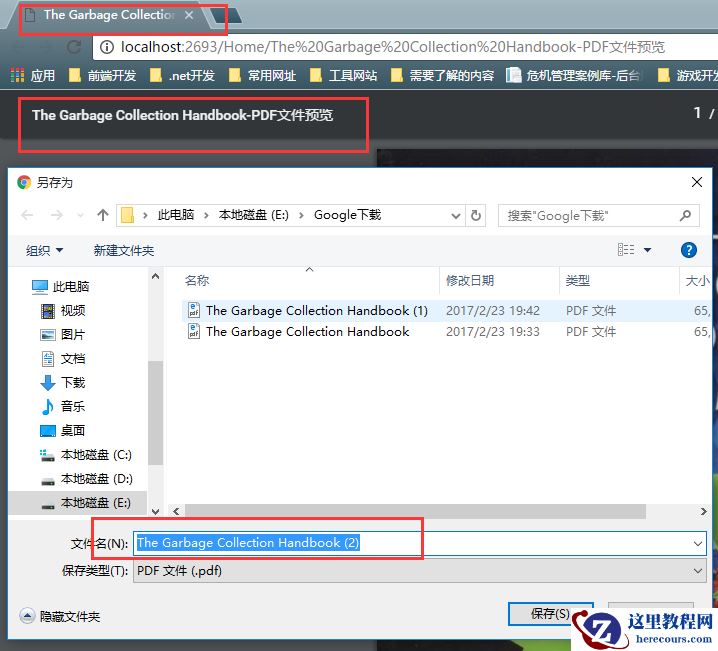Click 此电脑 in the path breadcrumb

click(x=176, y=215)
